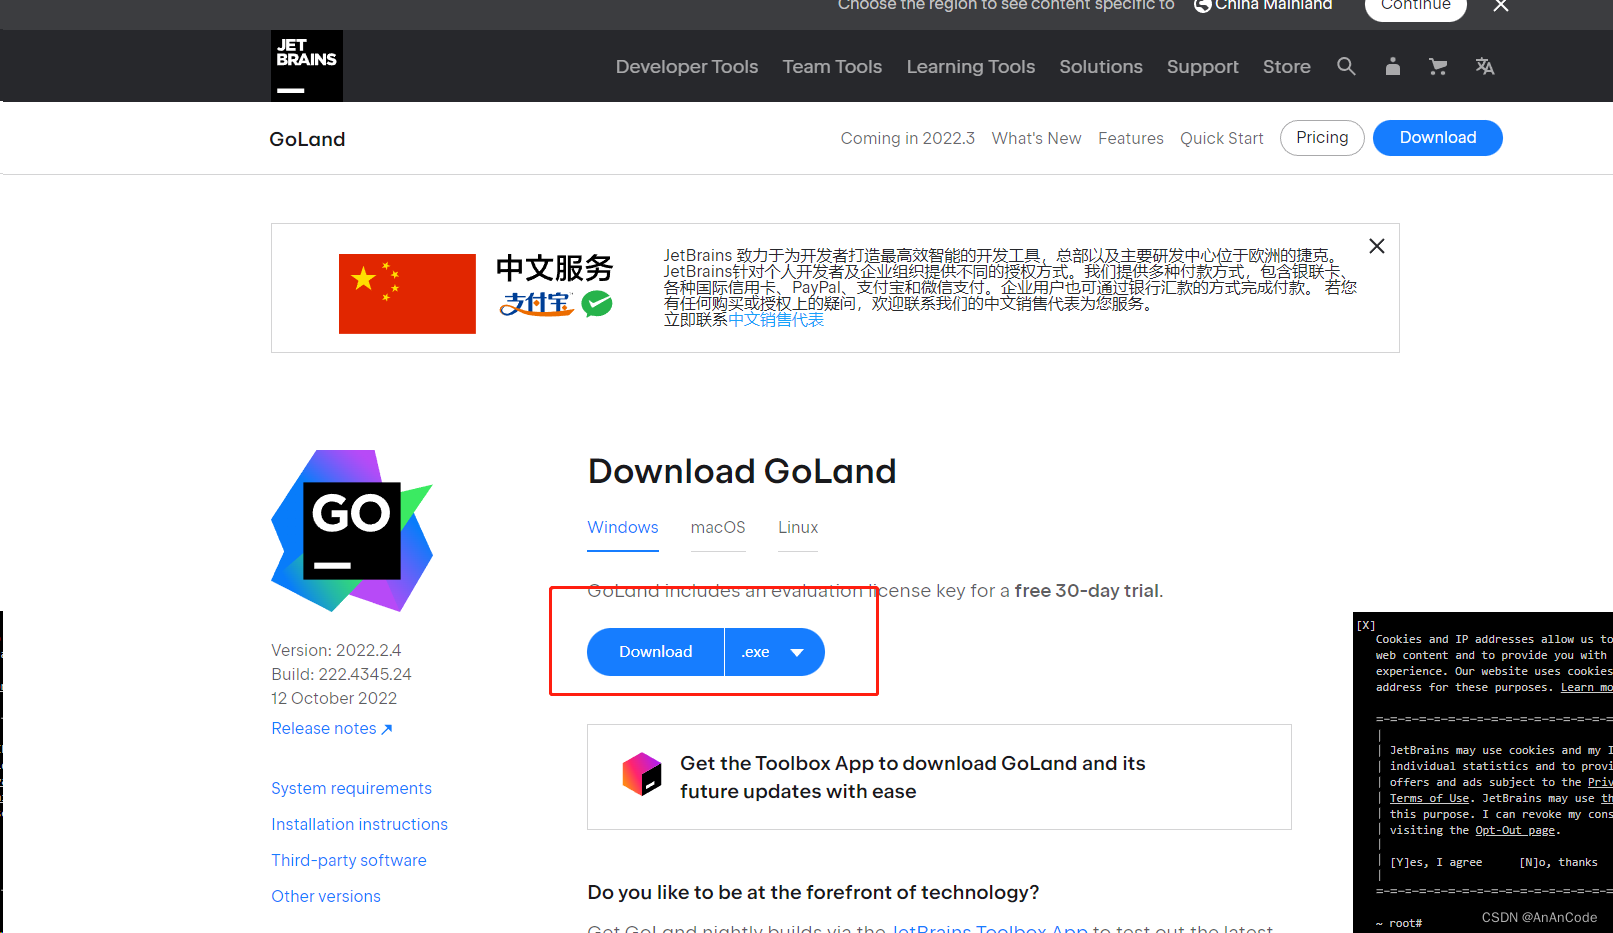Click the Build: 222.4345.24 text
The image size is (1613, 933).
point(341,674)
